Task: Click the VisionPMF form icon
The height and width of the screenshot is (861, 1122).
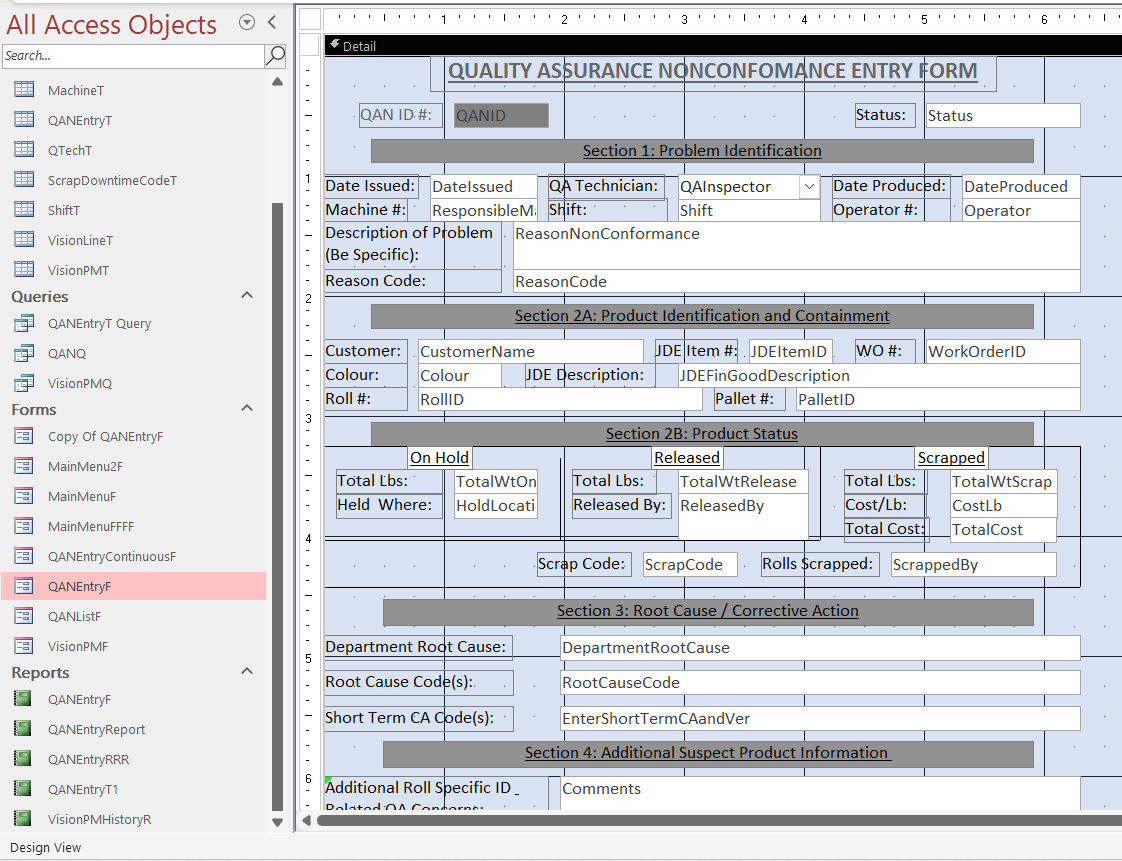Action: pyautogui.click(x=24, y=646)
